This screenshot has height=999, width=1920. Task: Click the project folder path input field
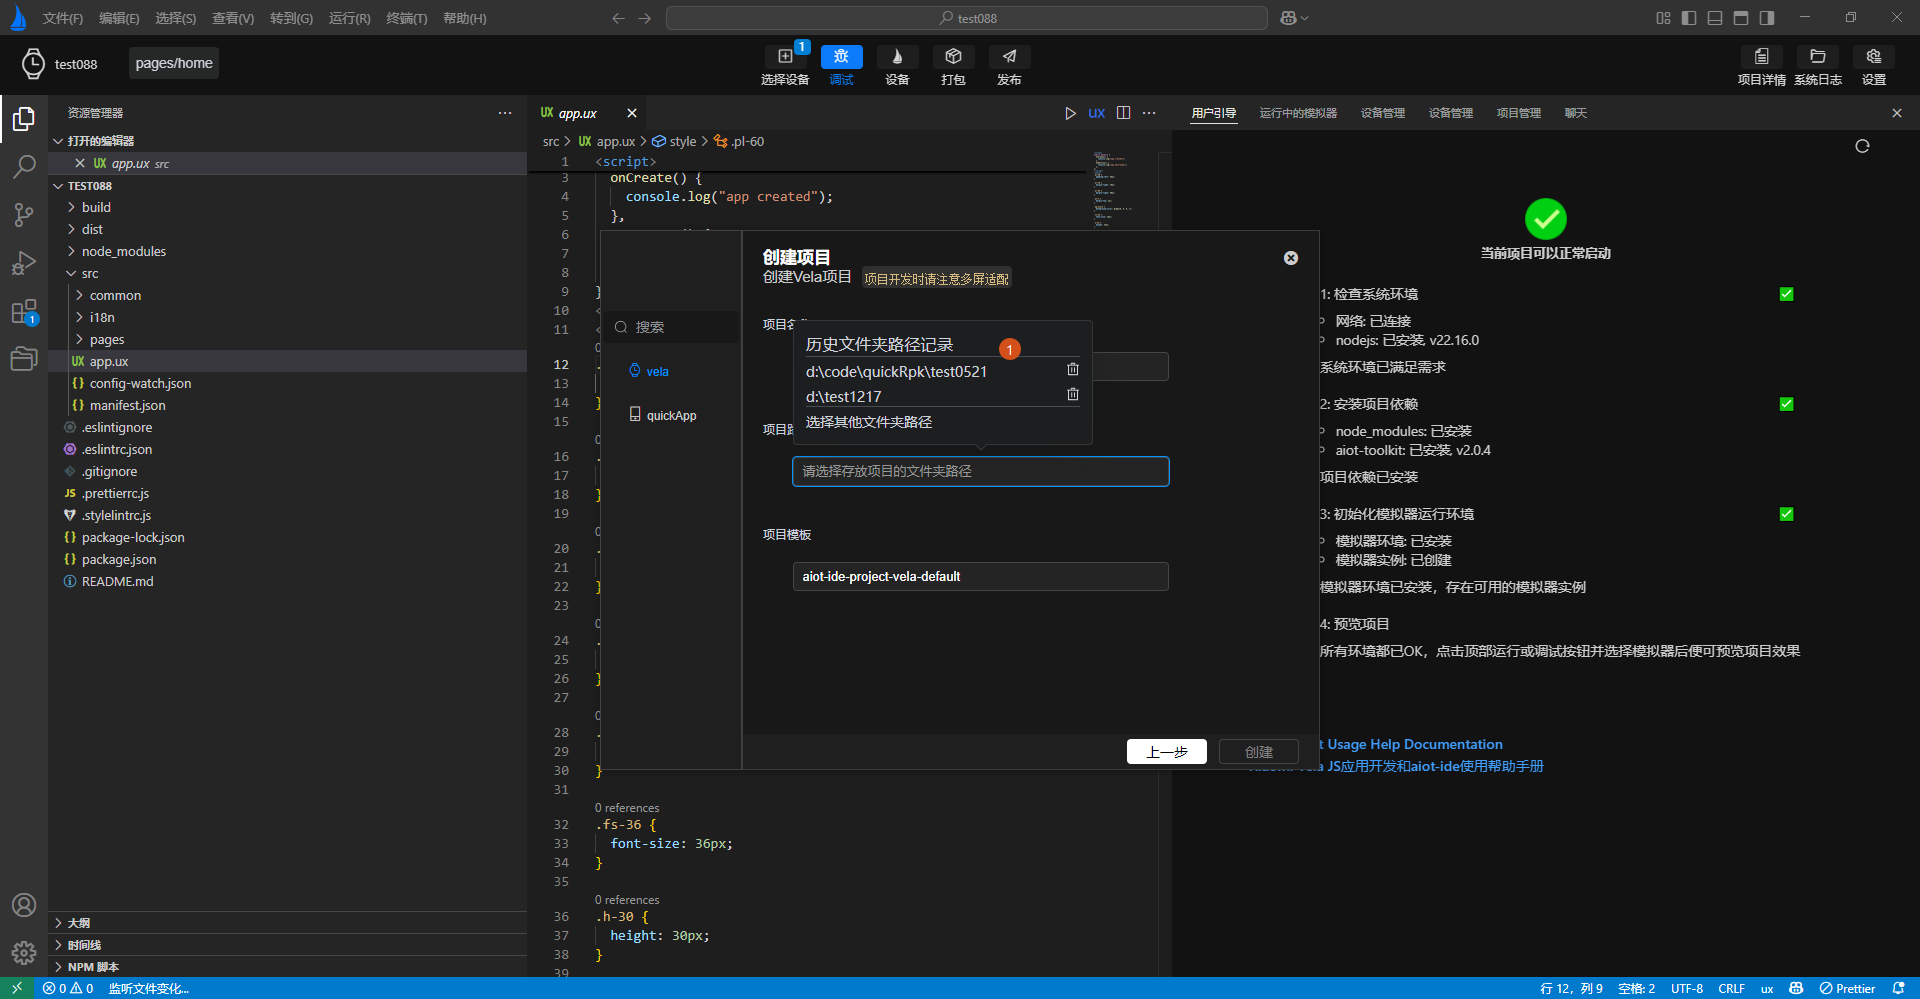980,471
